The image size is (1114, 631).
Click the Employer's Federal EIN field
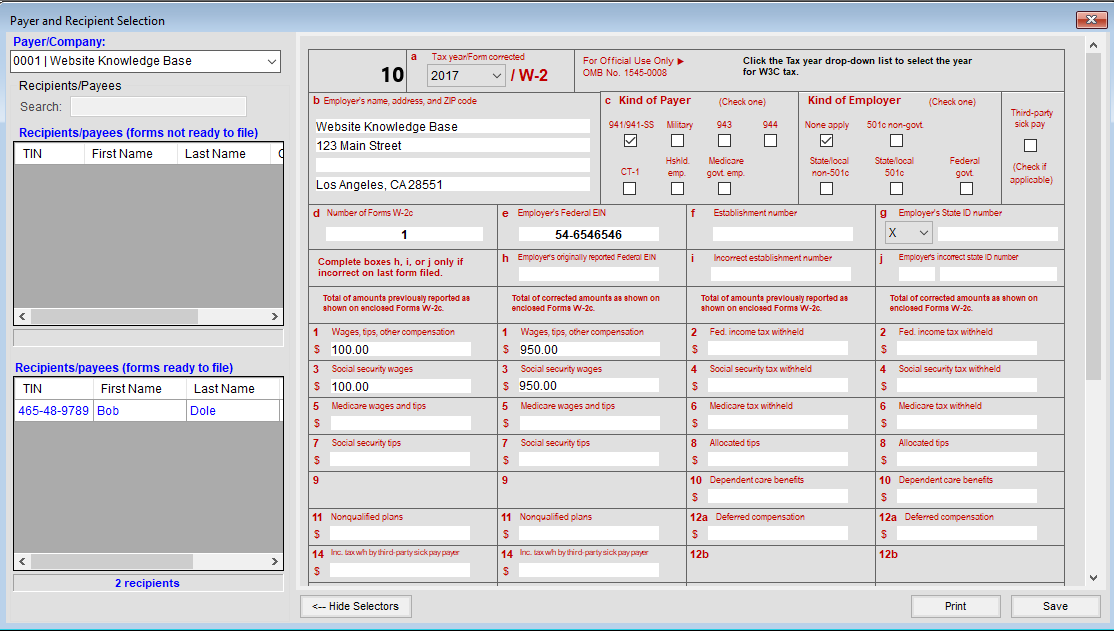588,234
